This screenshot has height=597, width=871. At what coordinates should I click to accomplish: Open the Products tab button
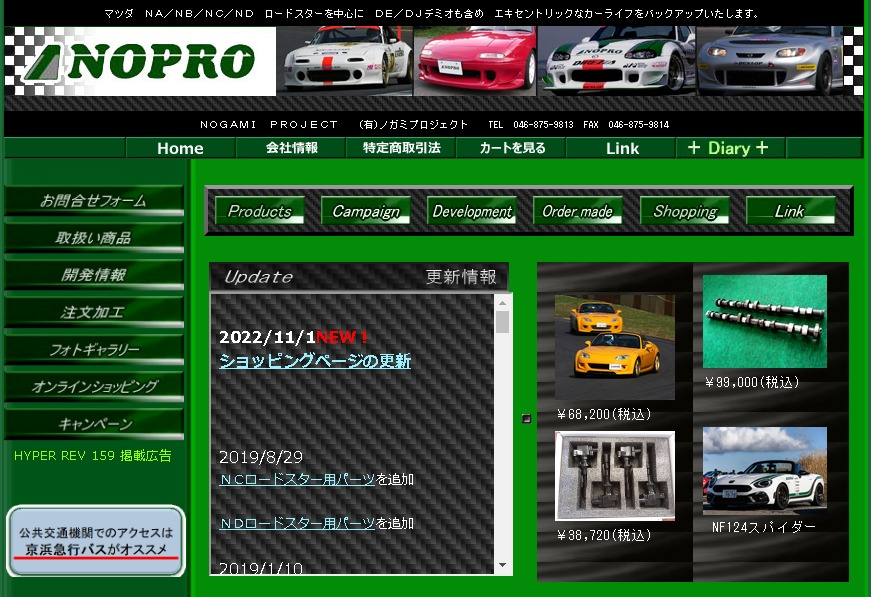pos(259,211)
